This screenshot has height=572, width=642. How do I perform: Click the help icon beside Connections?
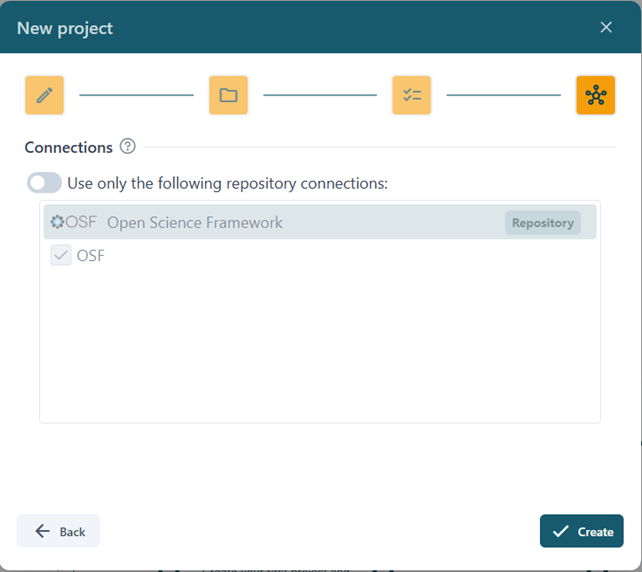pyautogui.click(x=127, y=147)
